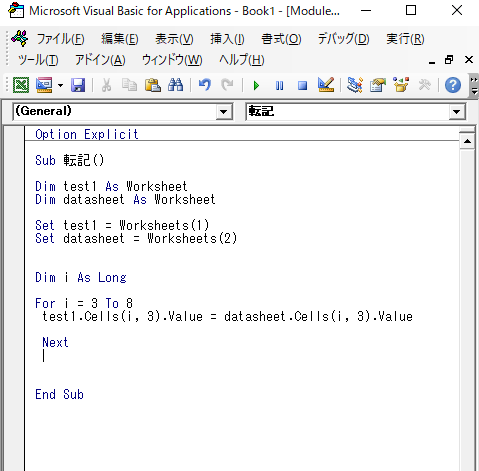Toggle Design Mode icon
This screenshot has width=479, height=471.
pos(326,85)
